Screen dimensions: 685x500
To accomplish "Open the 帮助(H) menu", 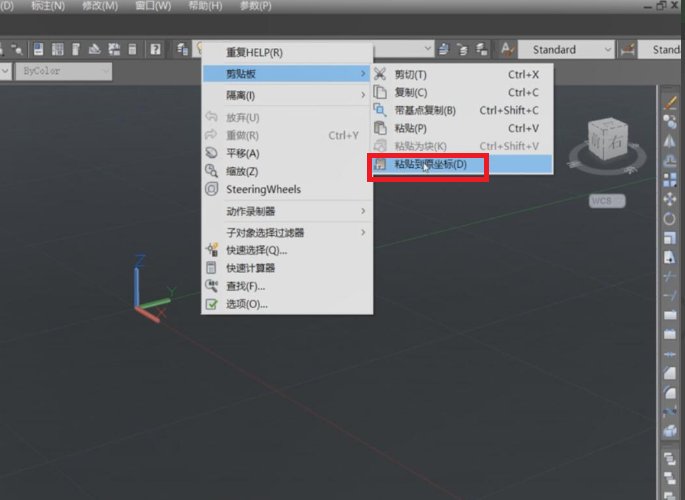I will coord(205,6).
